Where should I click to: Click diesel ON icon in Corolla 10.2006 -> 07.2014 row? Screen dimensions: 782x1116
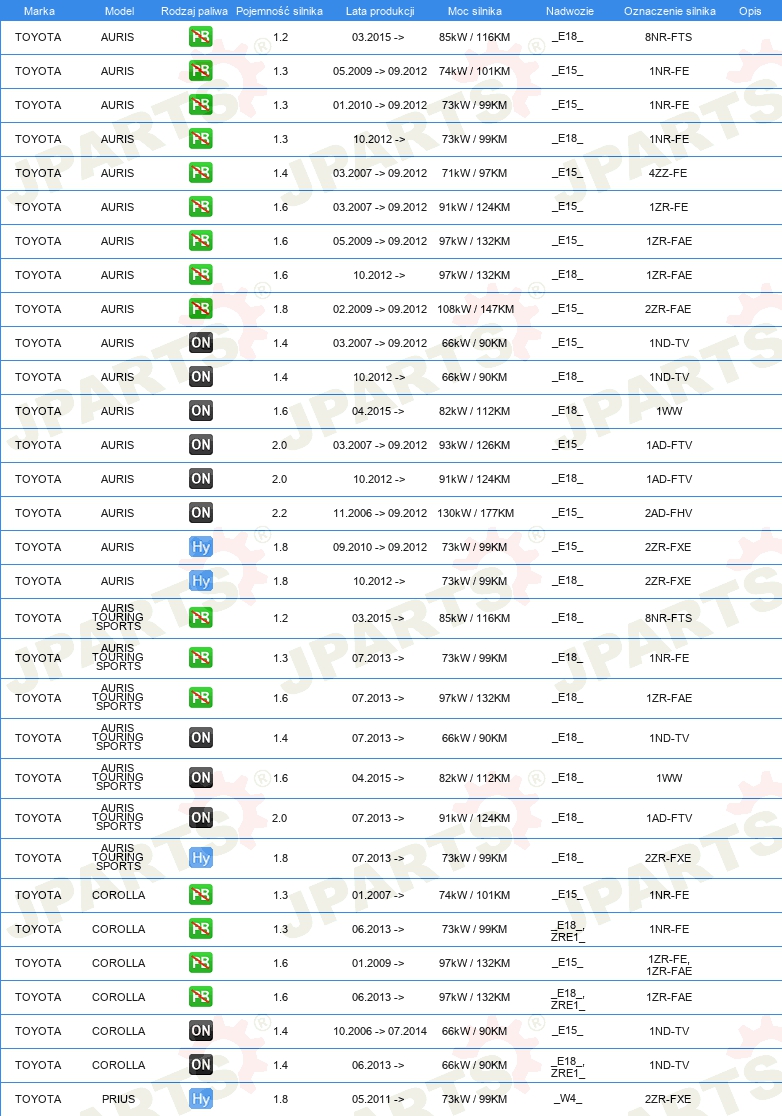[201, 1031]
